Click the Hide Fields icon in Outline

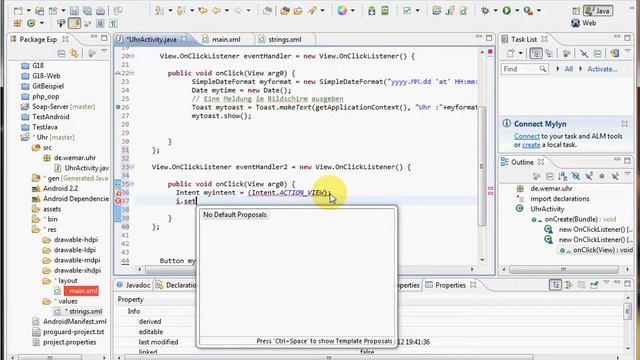(576, 176)
